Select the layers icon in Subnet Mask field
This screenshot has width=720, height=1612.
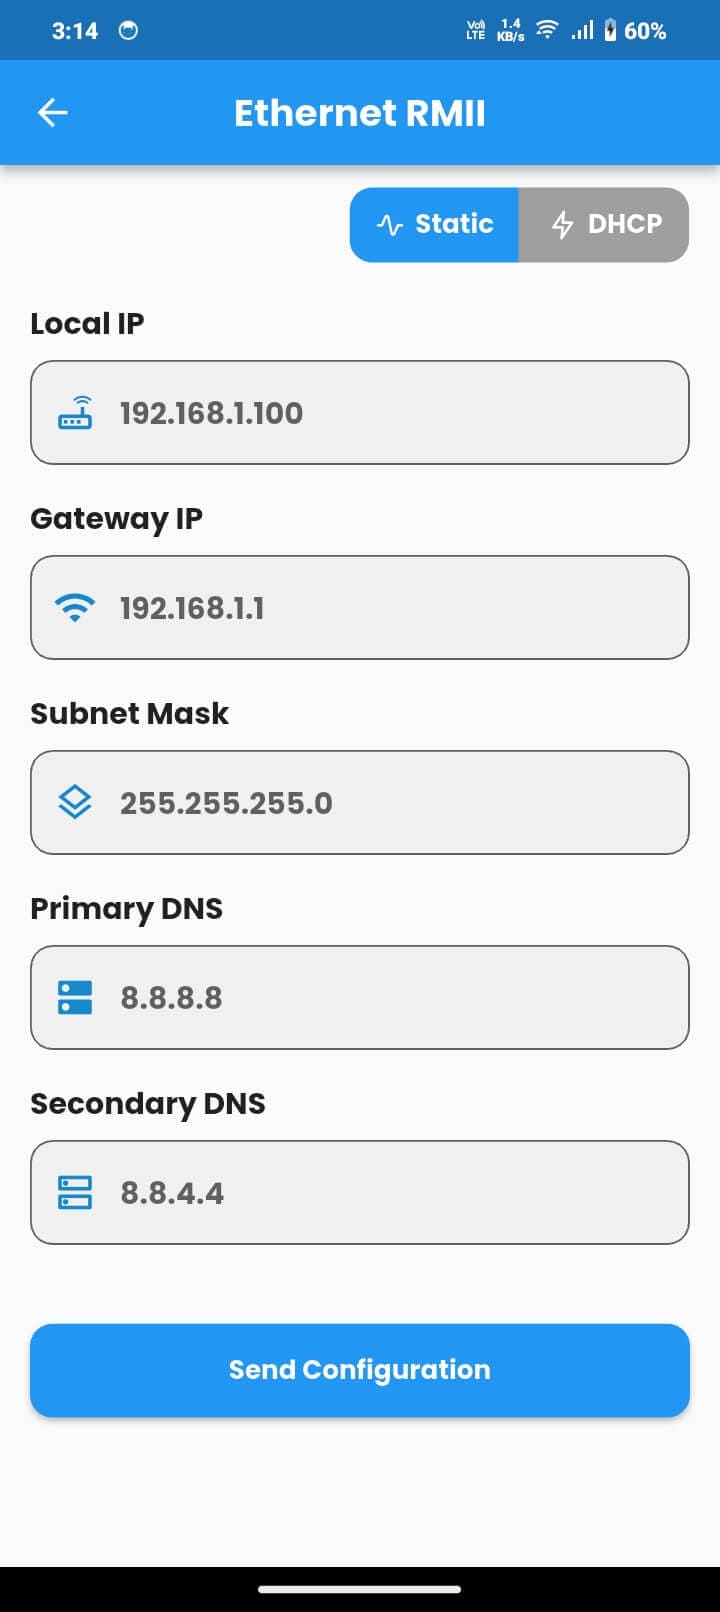(x=74, y=800)
